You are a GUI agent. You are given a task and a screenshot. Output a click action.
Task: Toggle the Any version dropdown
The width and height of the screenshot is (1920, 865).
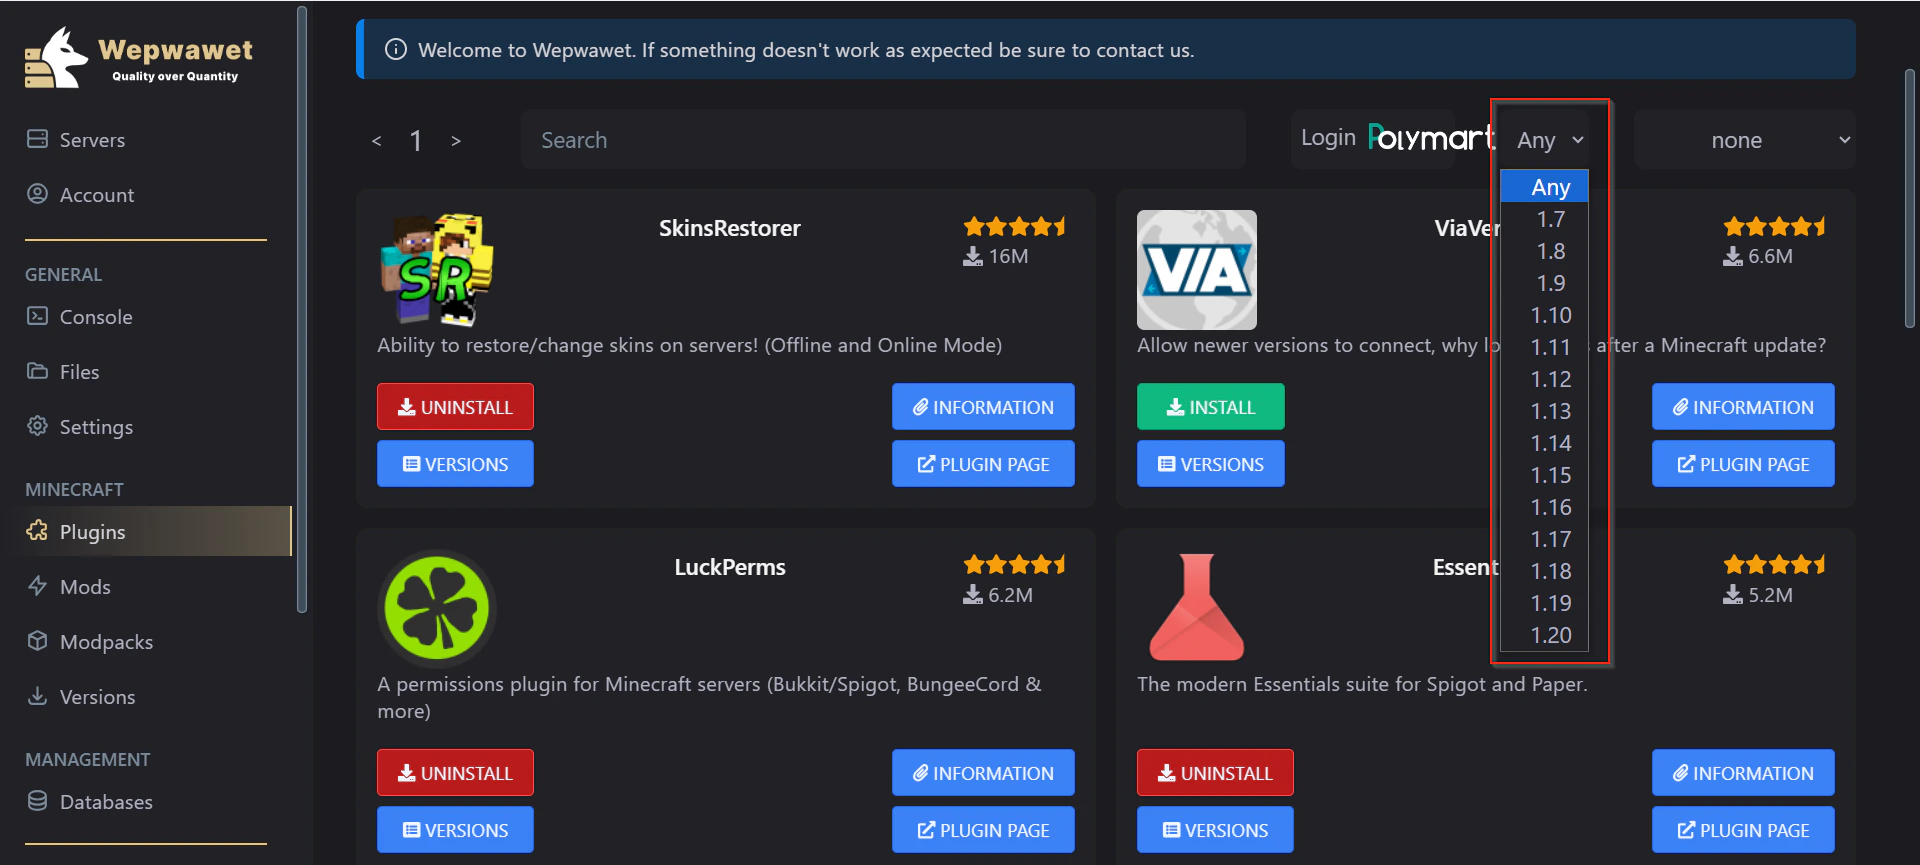1550,140
